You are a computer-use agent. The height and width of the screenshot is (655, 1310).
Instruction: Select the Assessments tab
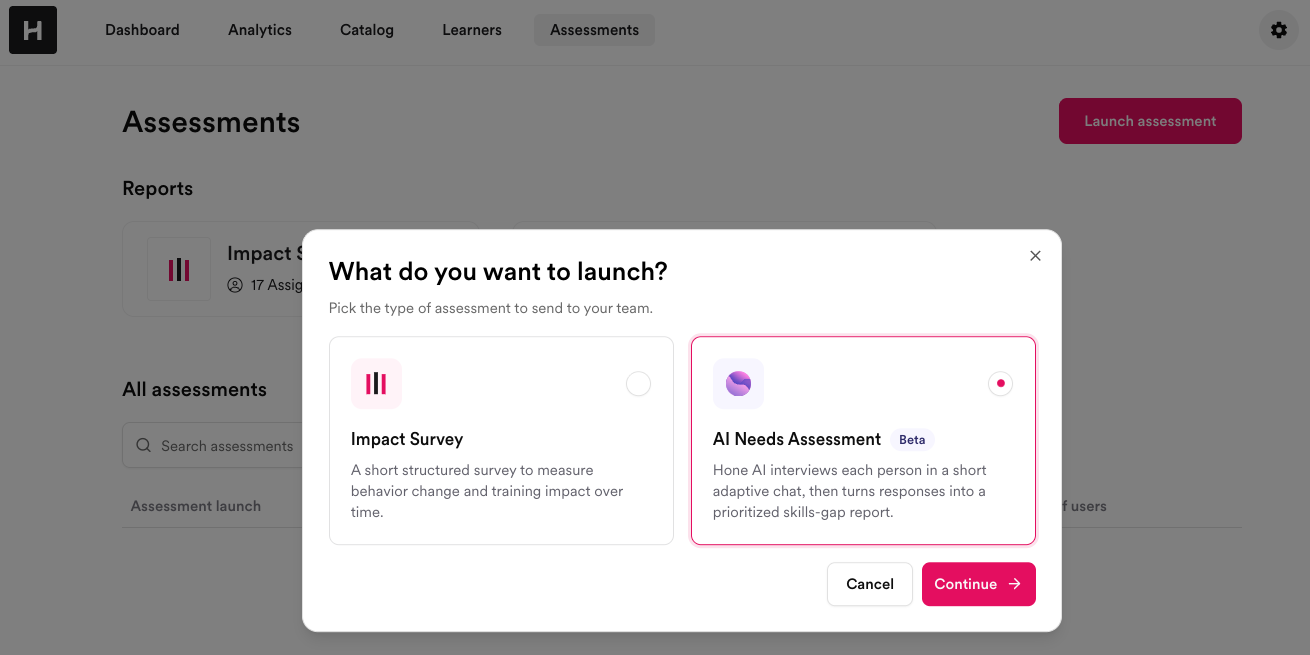pyautogui.click(x=594, y=30)
